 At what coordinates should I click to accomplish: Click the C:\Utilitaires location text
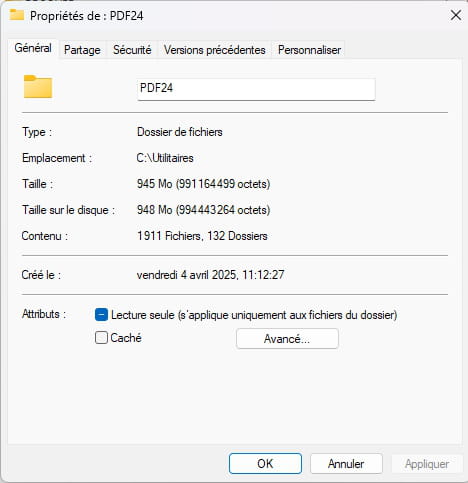pyautogui.click(x=165, y=158)
